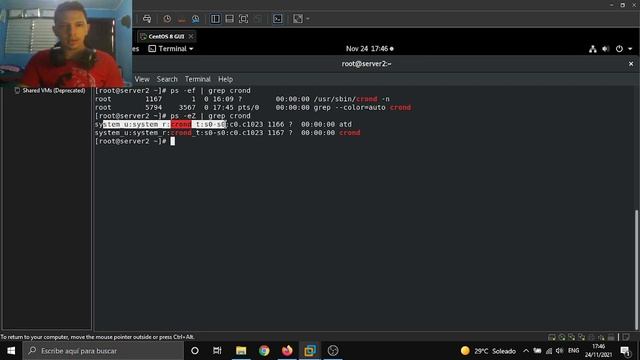
Task: Open the GNOME Terminal application menu
Action: click(171, 49)
